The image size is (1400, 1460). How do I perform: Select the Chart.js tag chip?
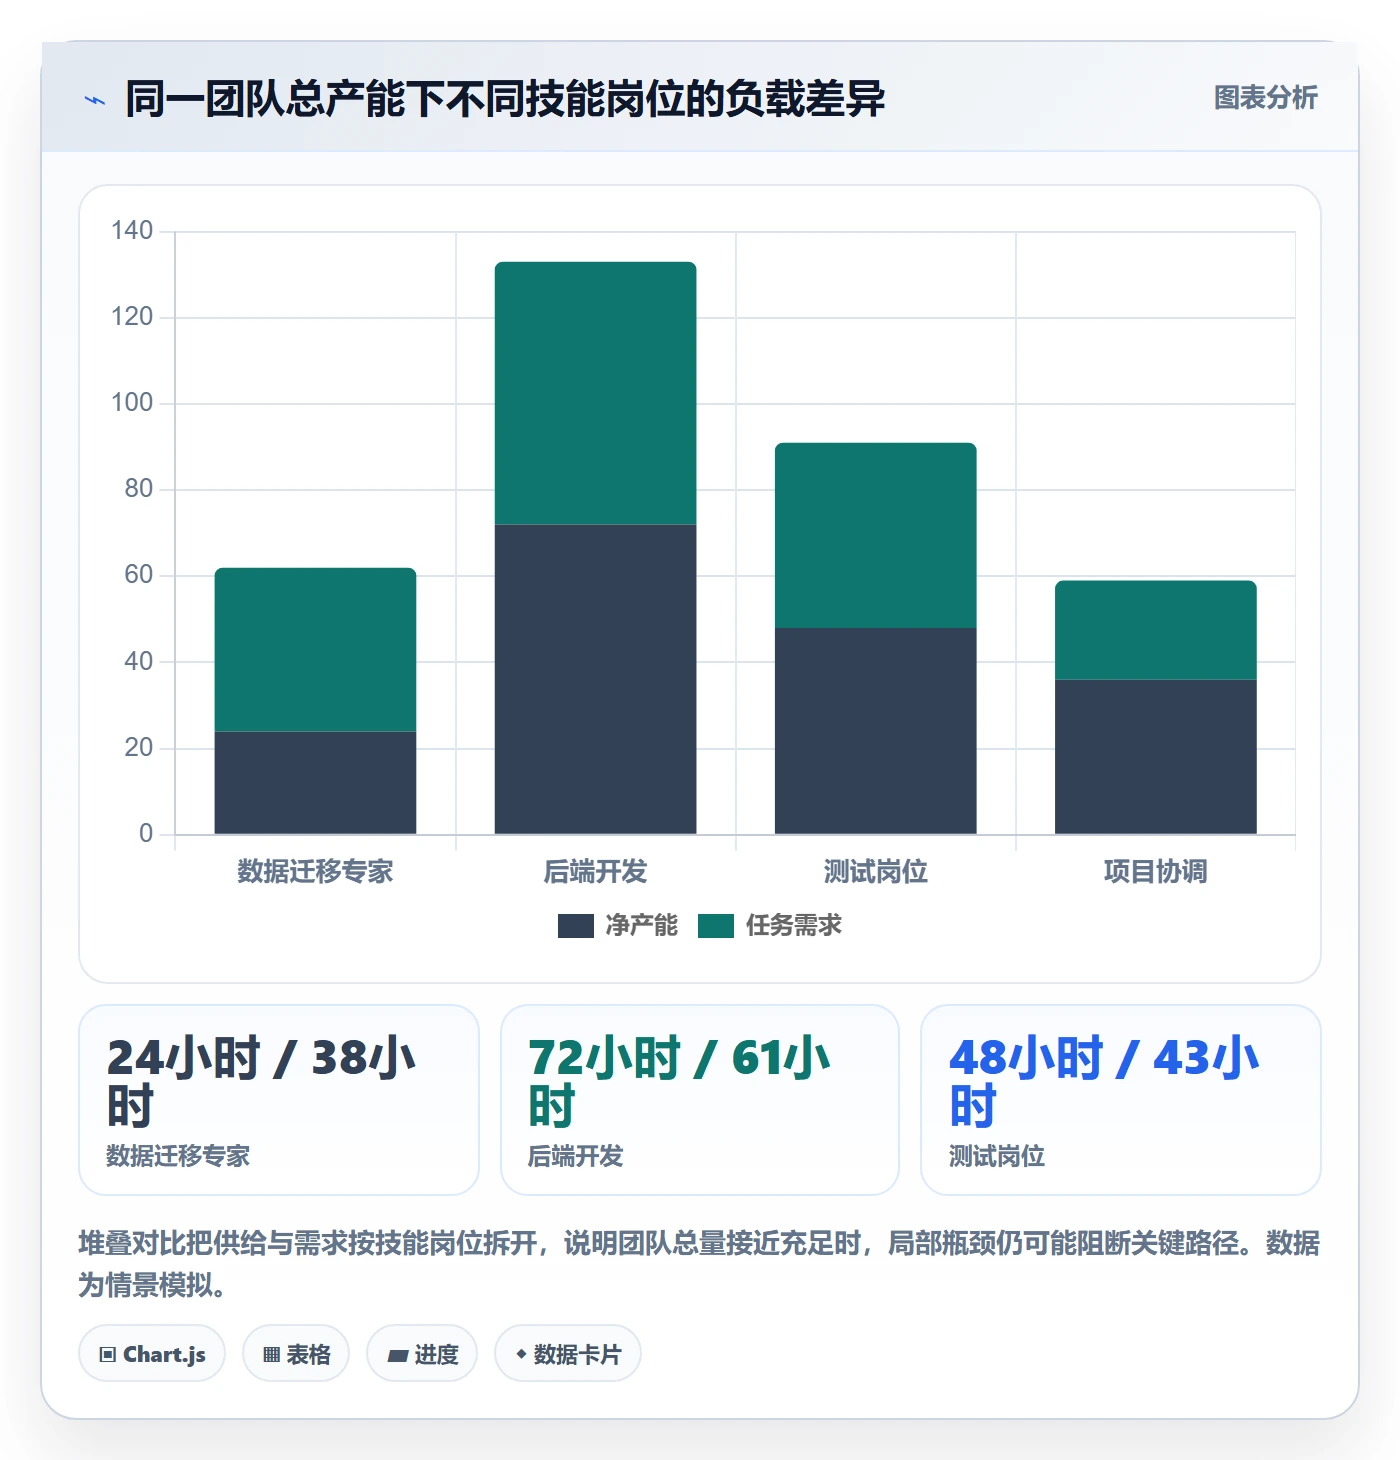(x=152, y=1354)
